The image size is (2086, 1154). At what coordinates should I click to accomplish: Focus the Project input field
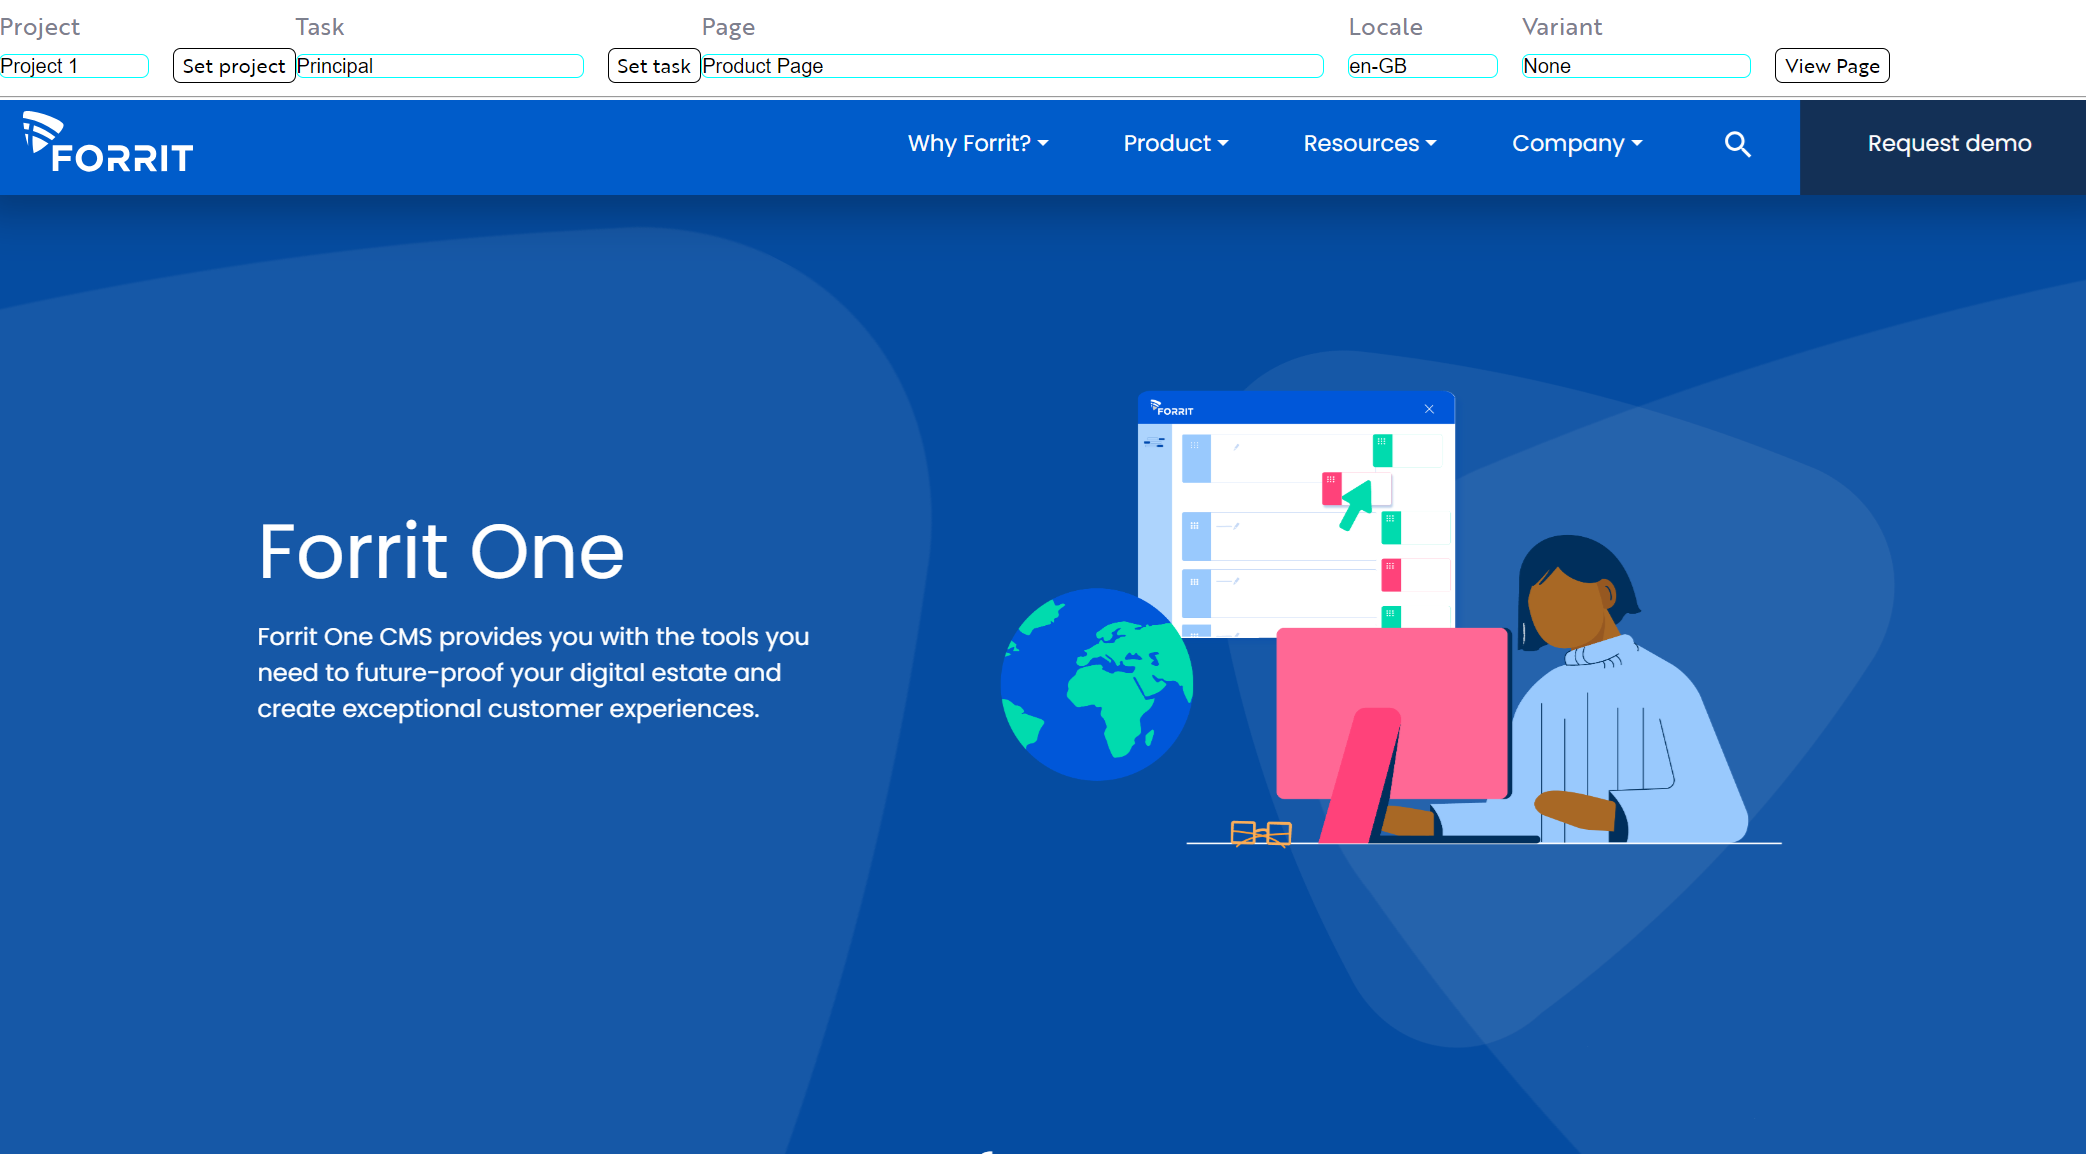coord(74,66)
